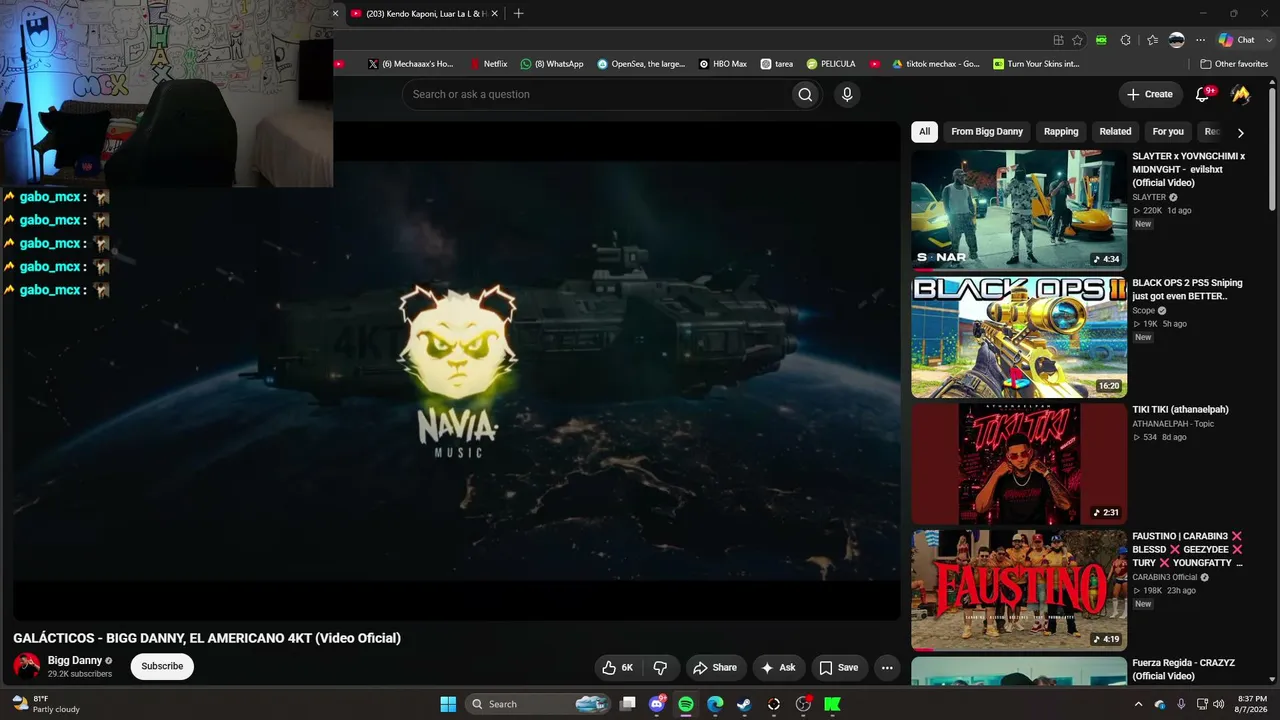Screen dimensions: 1280x720
Task: Activate voice search microphone icon
Action: (847, 94)
